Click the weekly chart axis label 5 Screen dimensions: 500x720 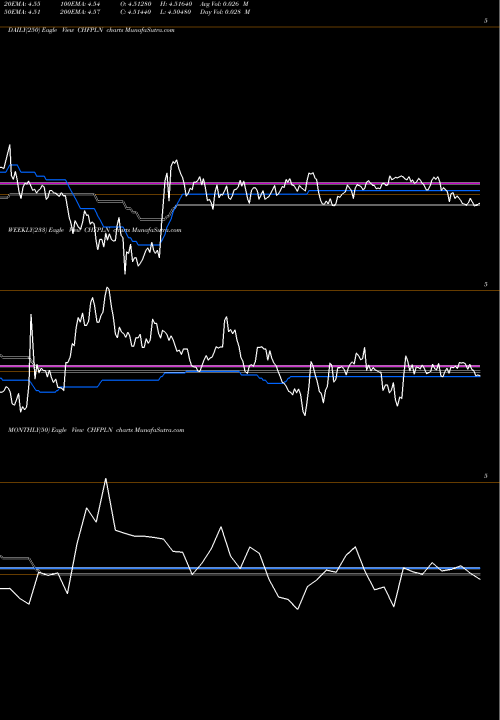(x=485, y=285)
